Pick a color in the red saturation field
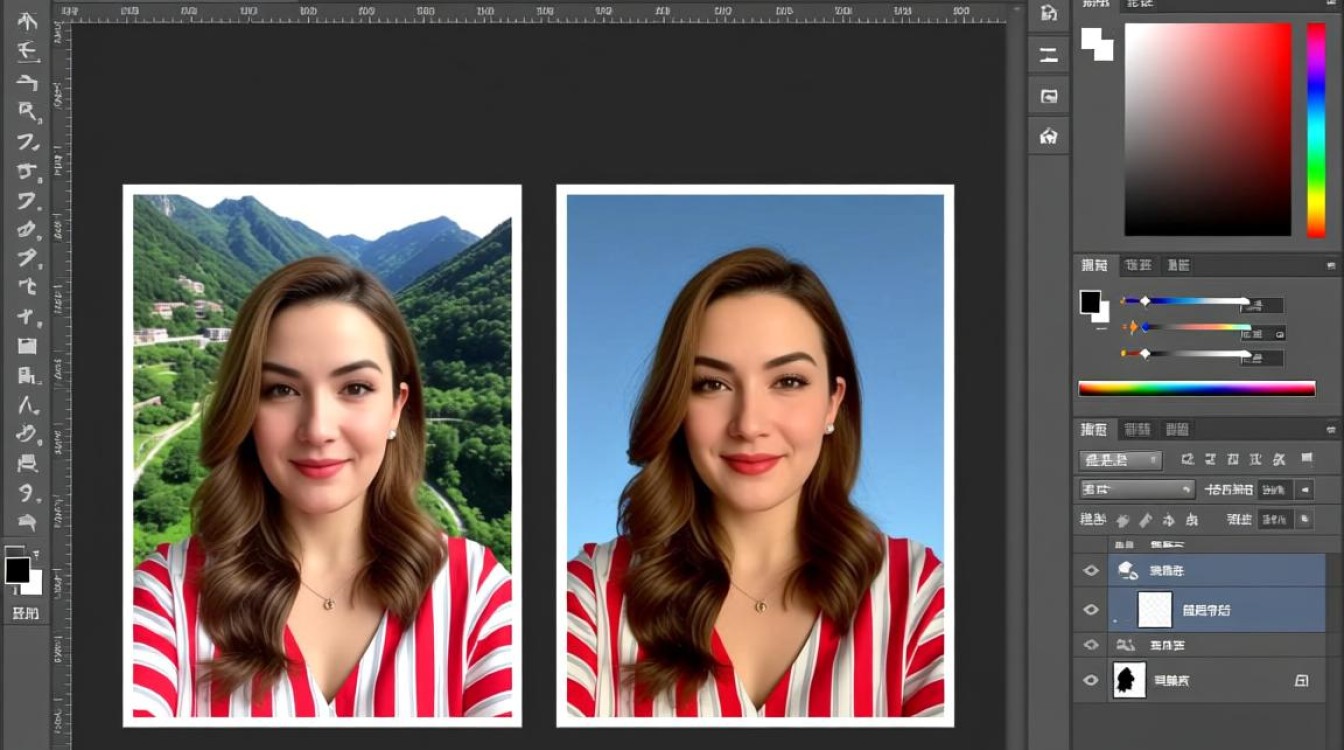 pyautogui.click(x=1208, y=129)
